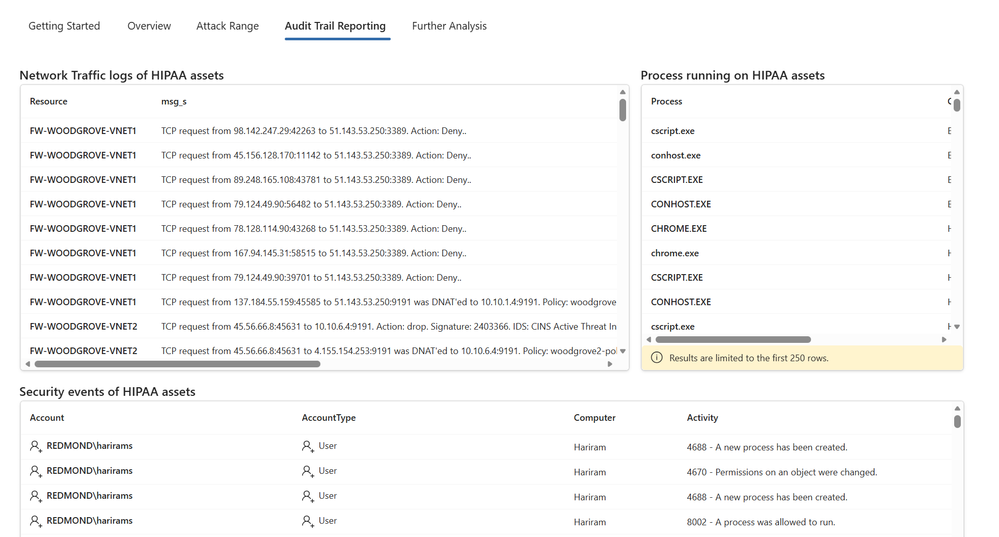
Task: Select the log row from 137.184.55.159:45585
Action: point(388,302)
